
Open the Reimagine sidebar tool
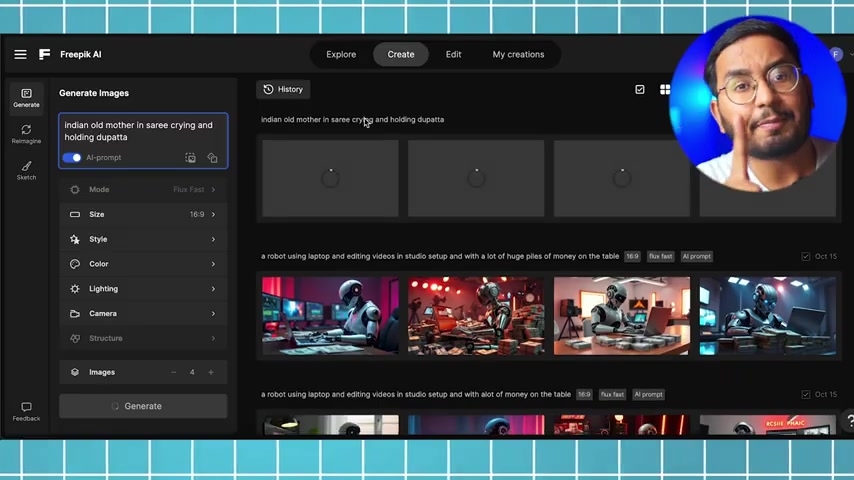(26, 134)
